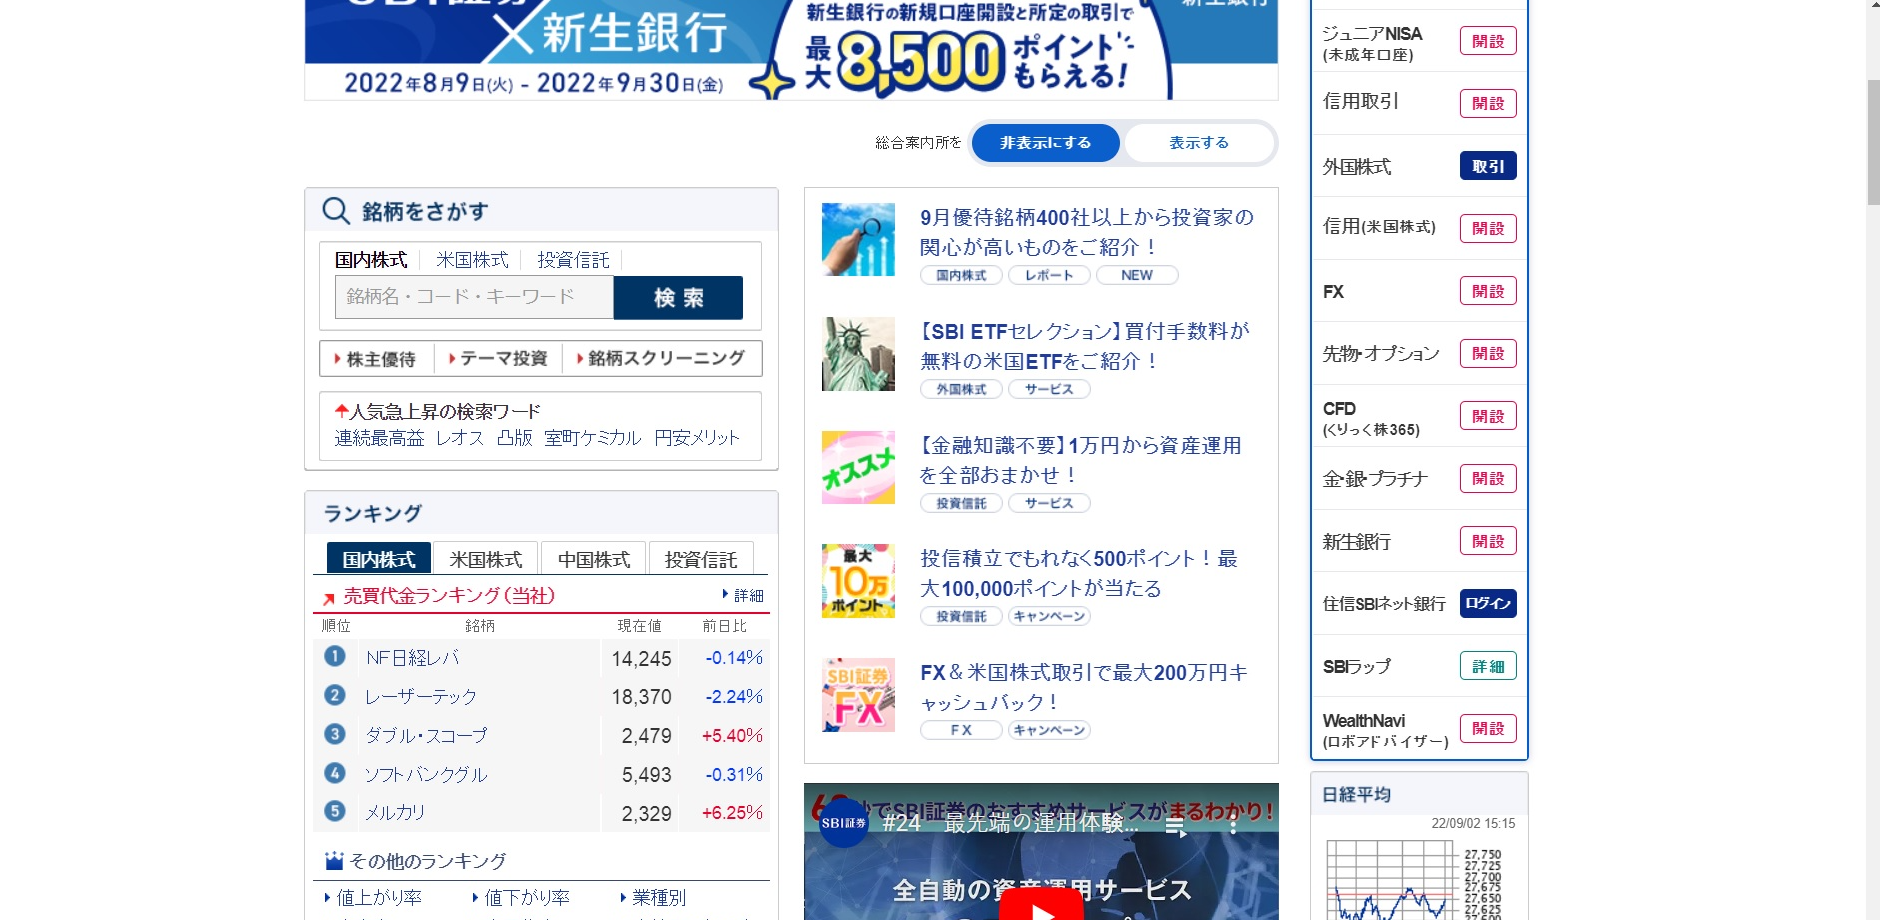
Task: Open the テーマ投資 link
Action: (x=498, y=359)
